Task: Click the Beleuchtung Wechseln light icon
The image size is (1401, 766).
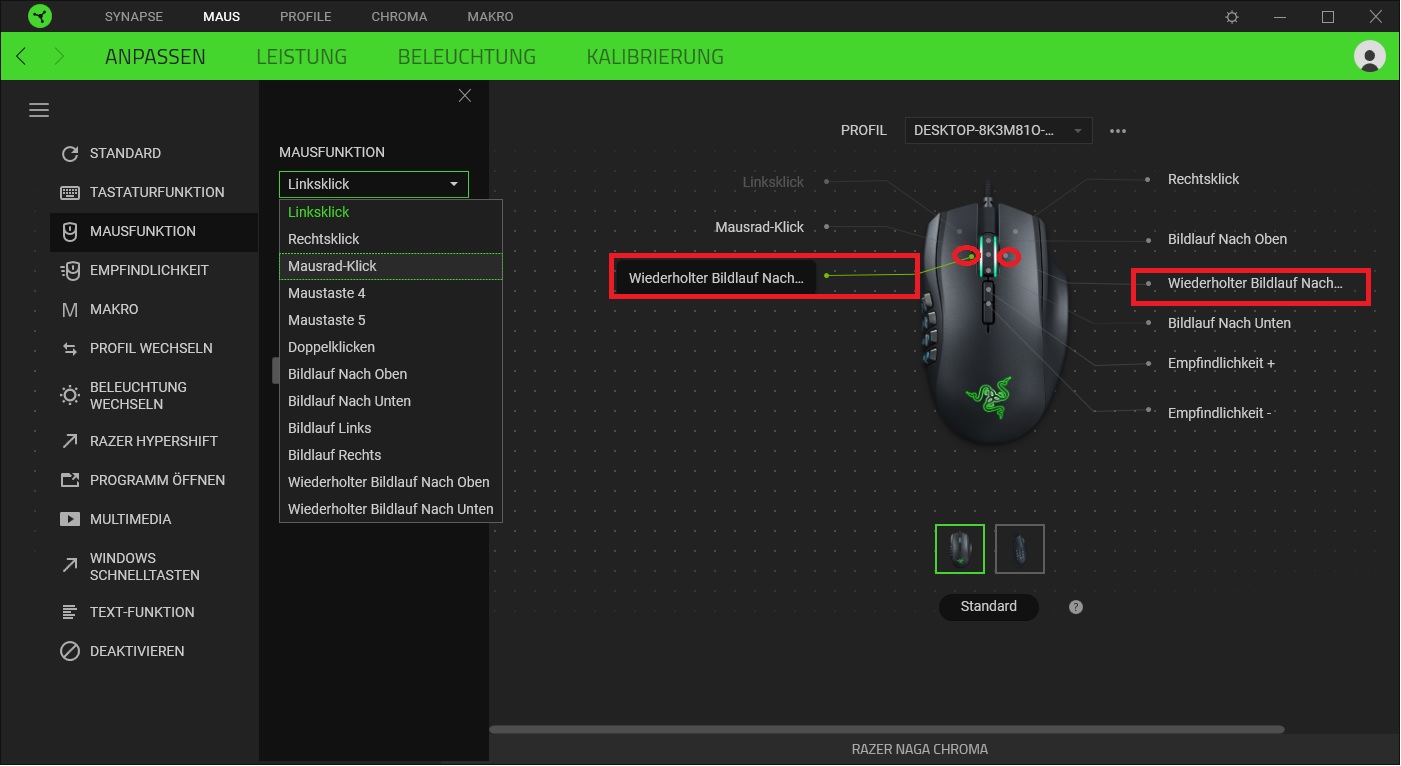Action: click(x=70, y=395)
